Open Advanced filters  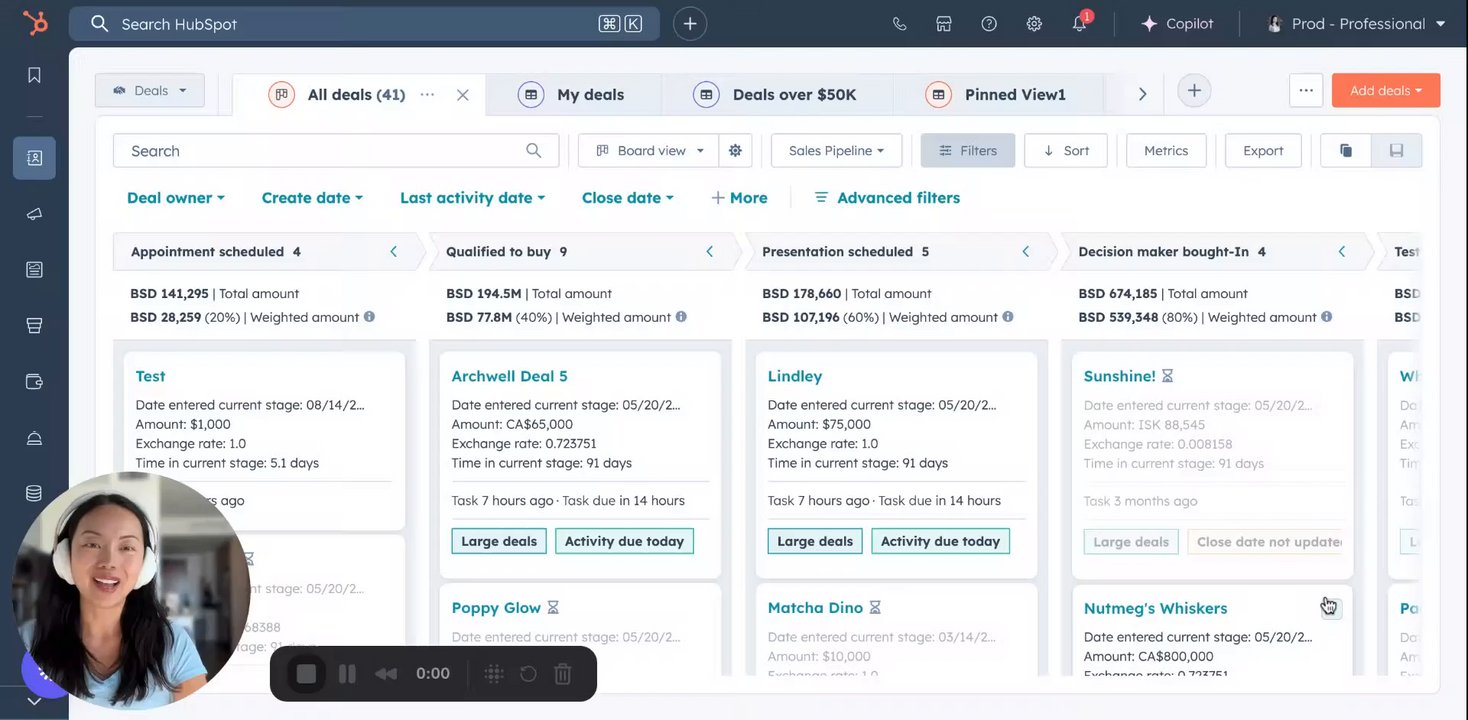pos(887,198)
